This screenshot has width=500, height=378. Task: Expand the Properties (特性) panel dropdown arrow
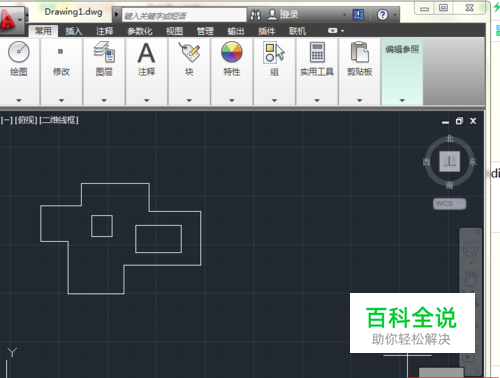pos(232,100)
